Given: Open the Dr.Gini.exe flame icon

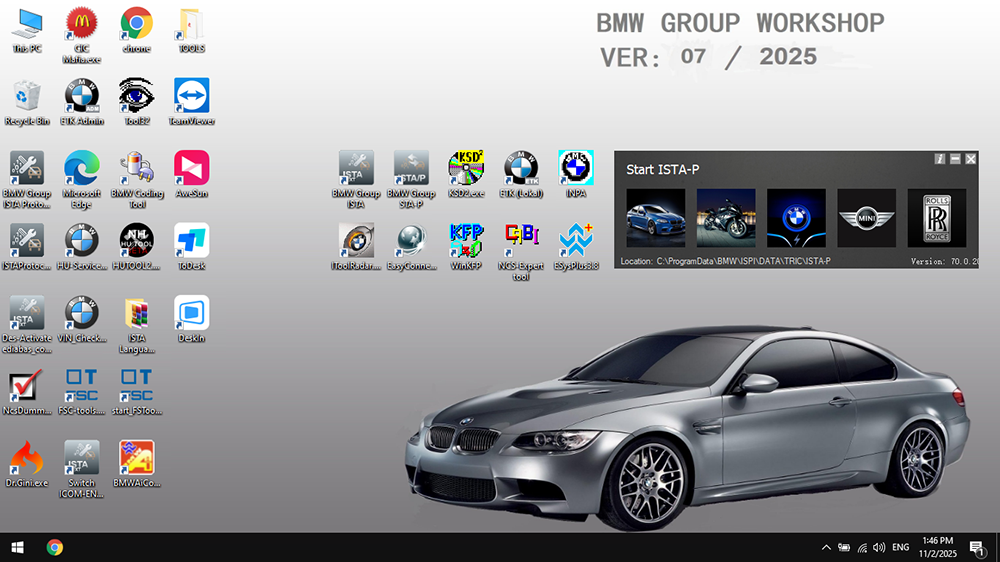Looking at the screenshot, I should 27,458.
